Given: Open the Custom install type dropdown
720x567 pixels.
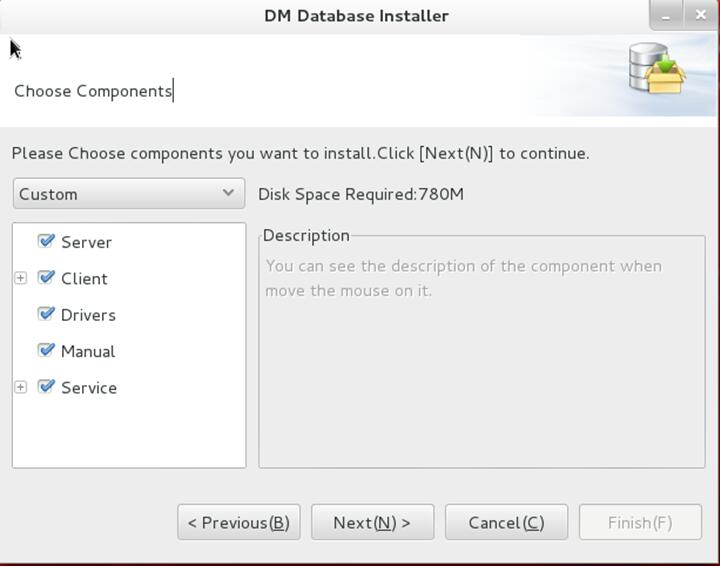Looking at the screenshot, I should 129,194.
